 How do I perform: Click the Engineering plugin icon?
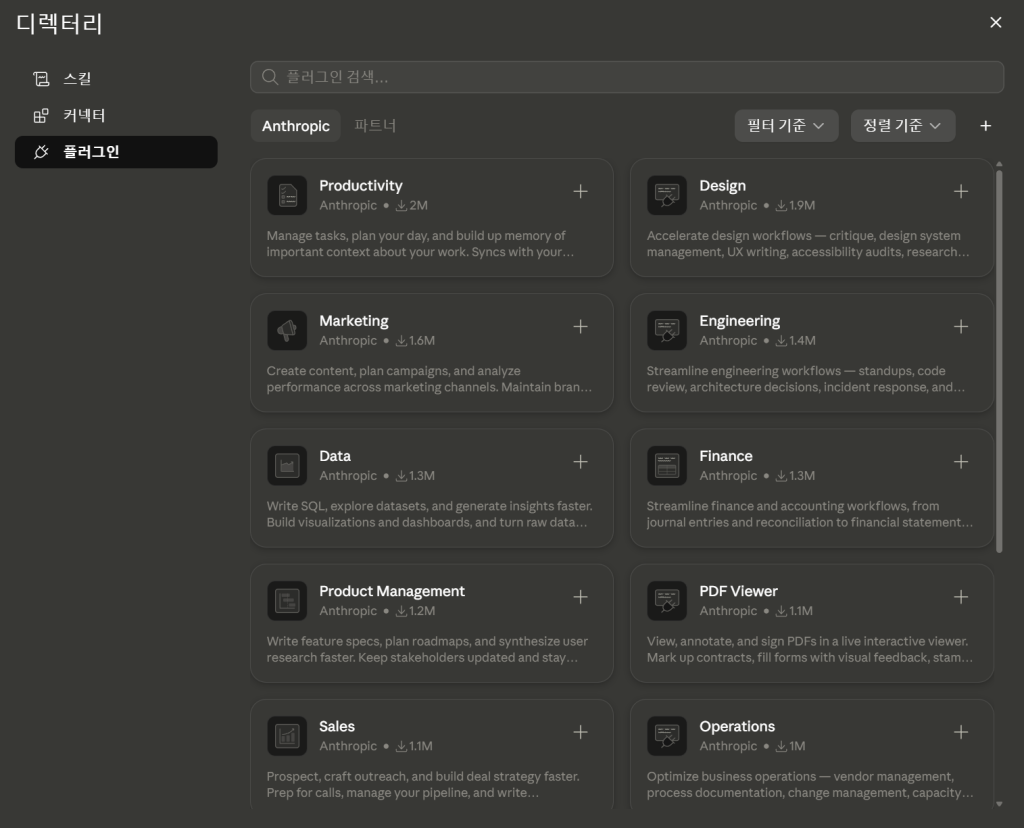[x=667, y=330]
